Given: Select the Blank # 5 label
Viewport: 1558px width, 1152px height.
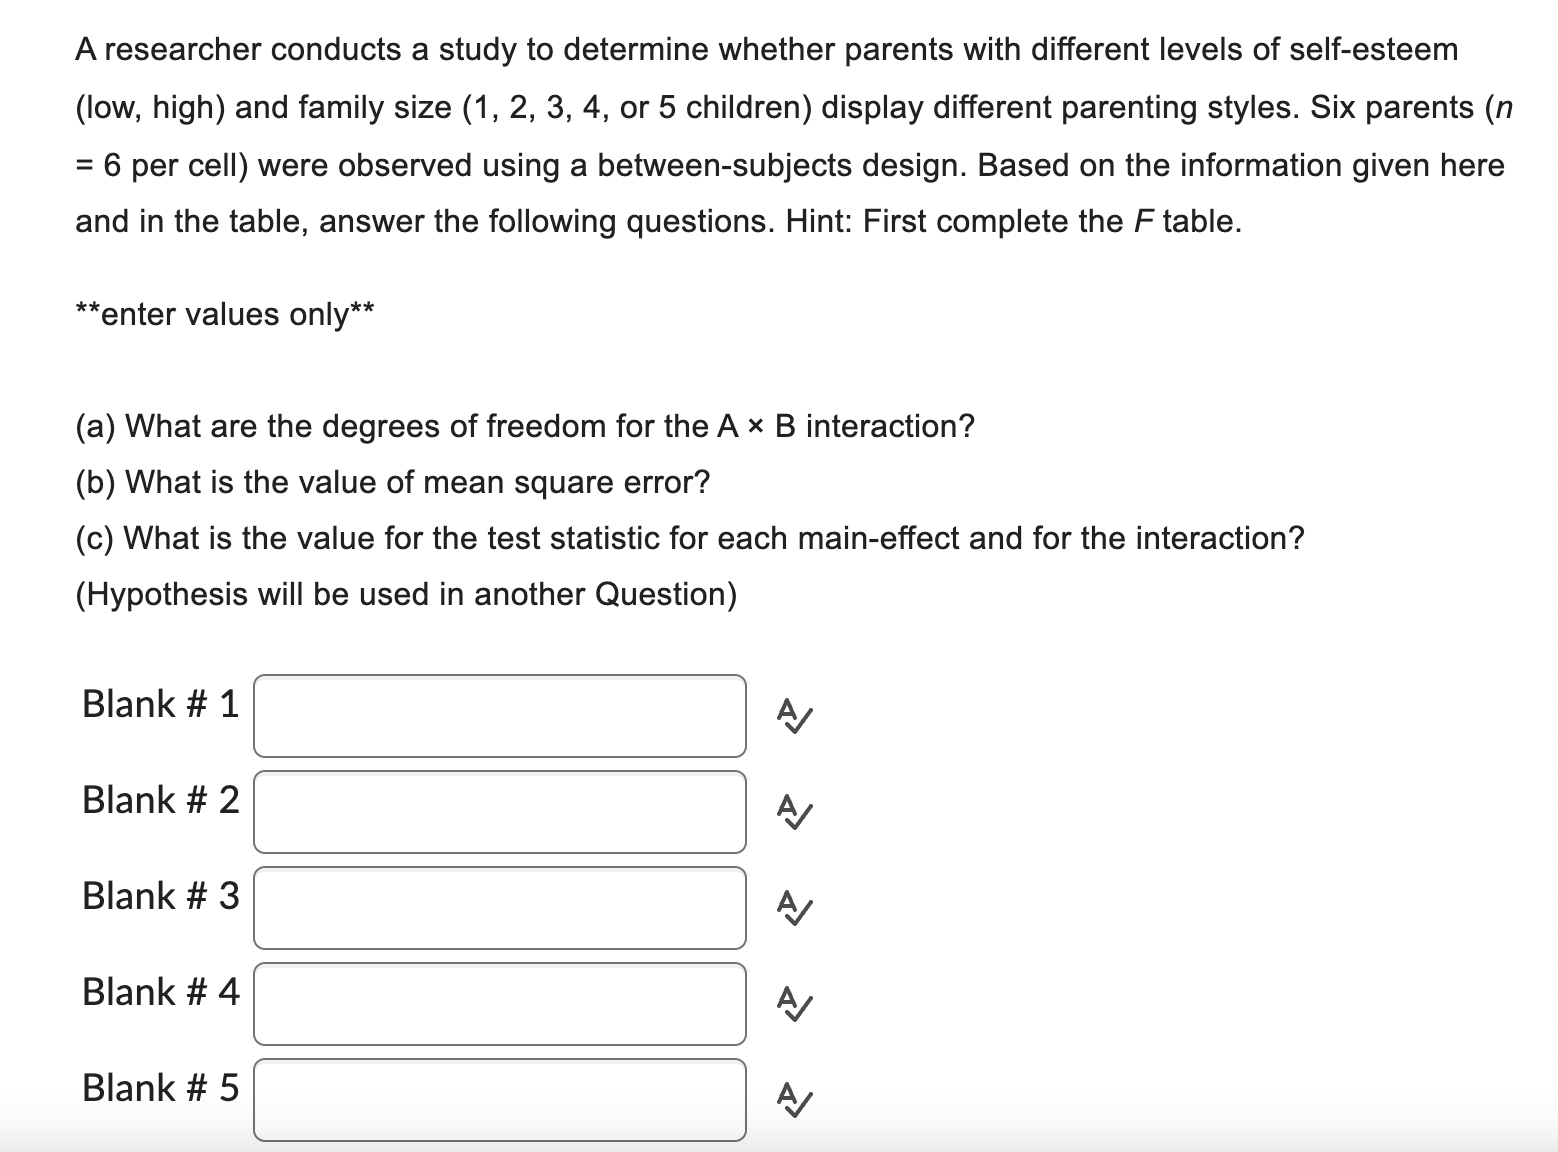Looking at the screenshot, I should [159, 1088].
